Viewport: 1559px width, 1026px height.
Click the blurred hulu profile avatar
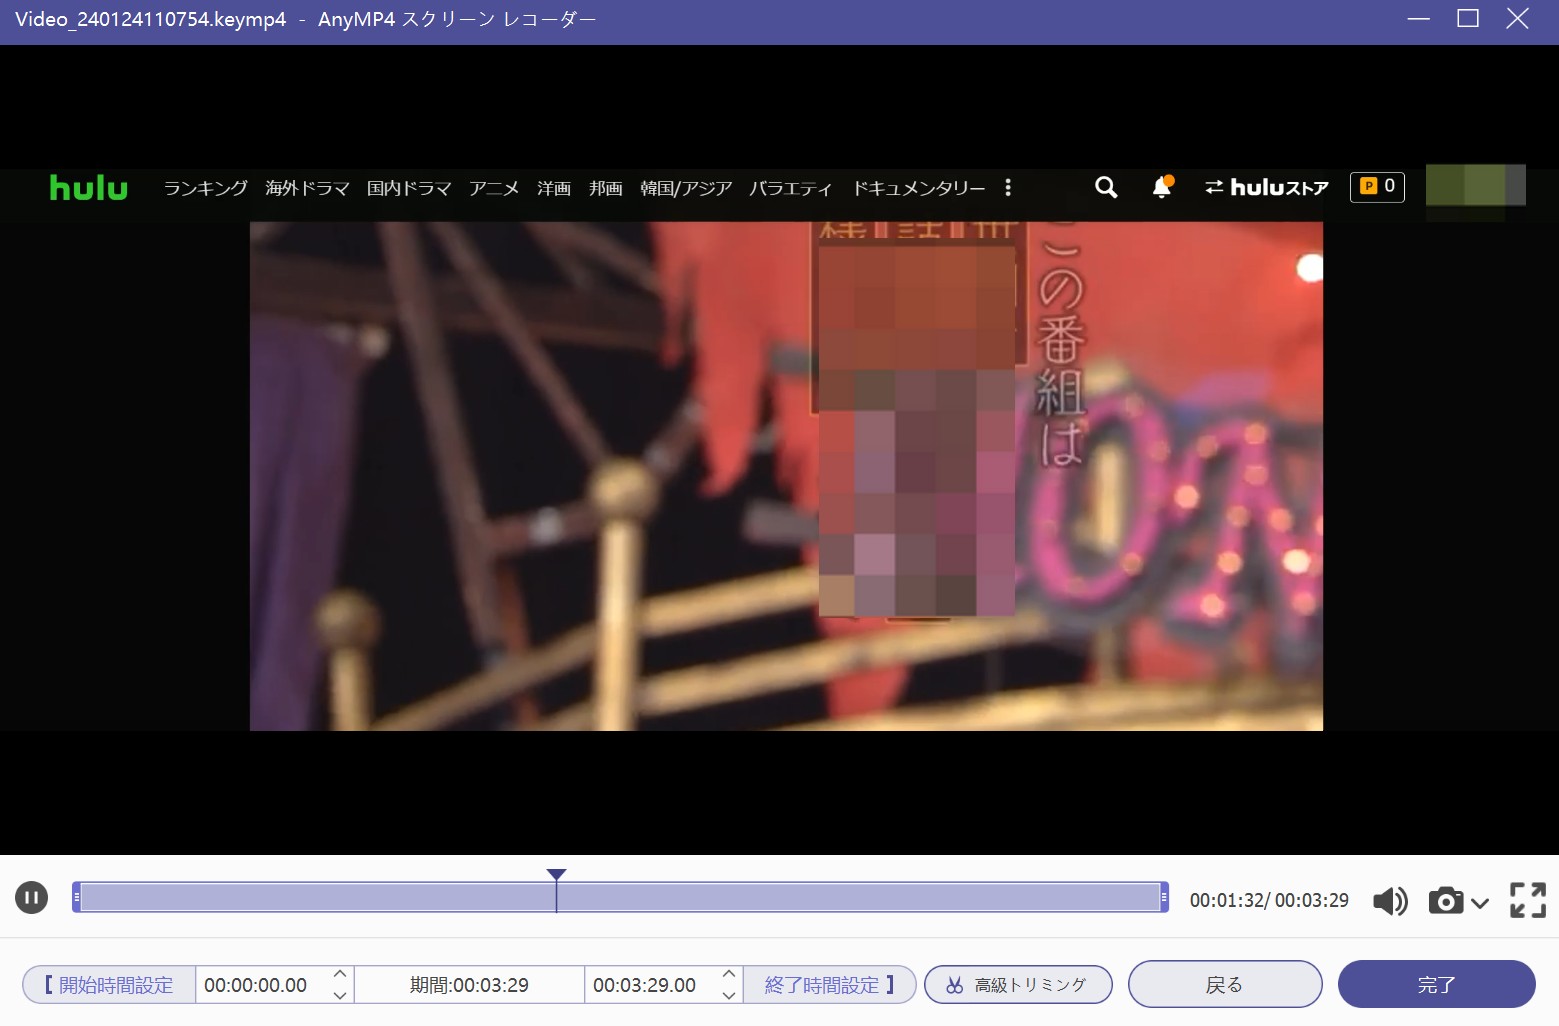coord(1475,186)
